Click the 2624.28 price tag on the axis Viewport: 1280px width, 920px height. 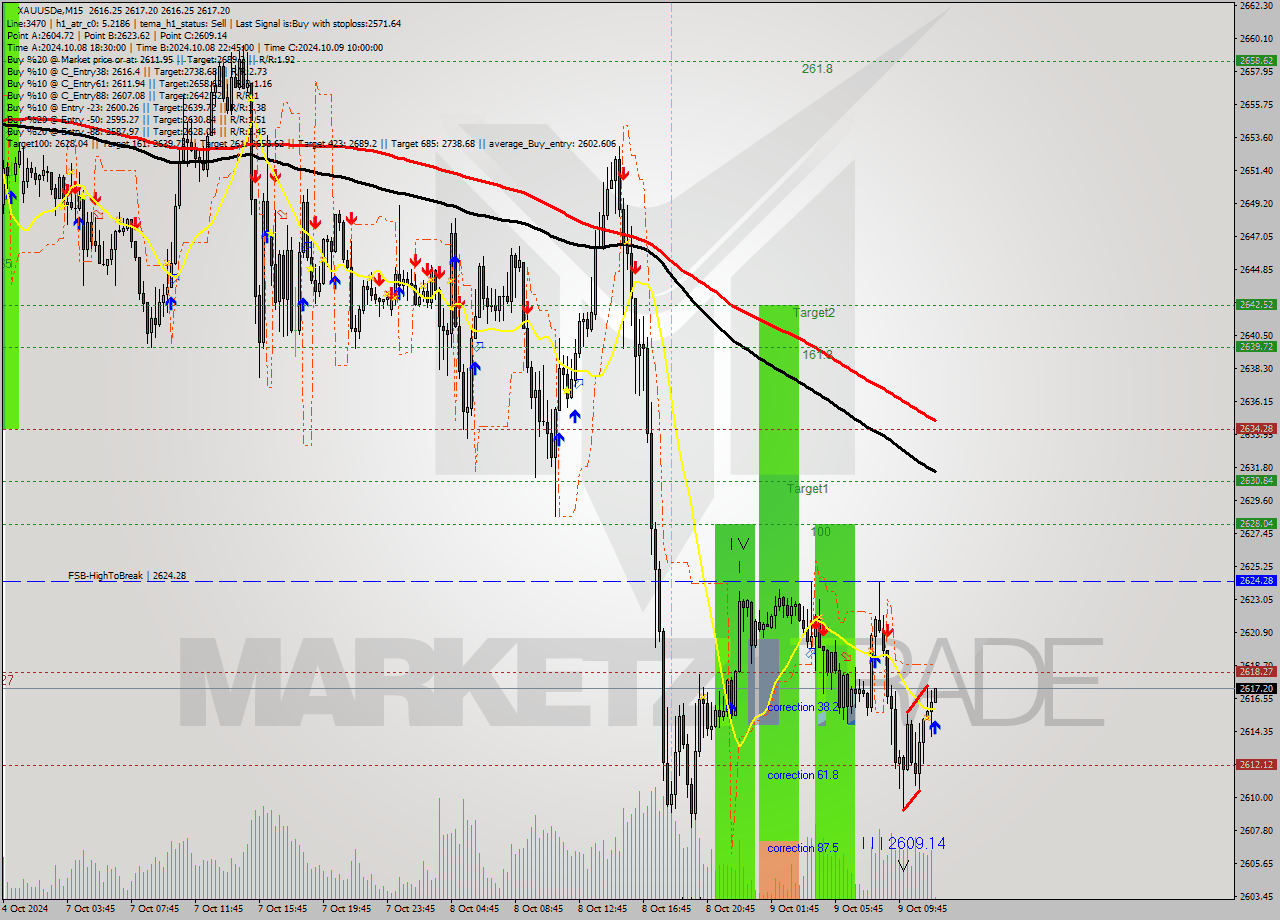(1256, 580)
